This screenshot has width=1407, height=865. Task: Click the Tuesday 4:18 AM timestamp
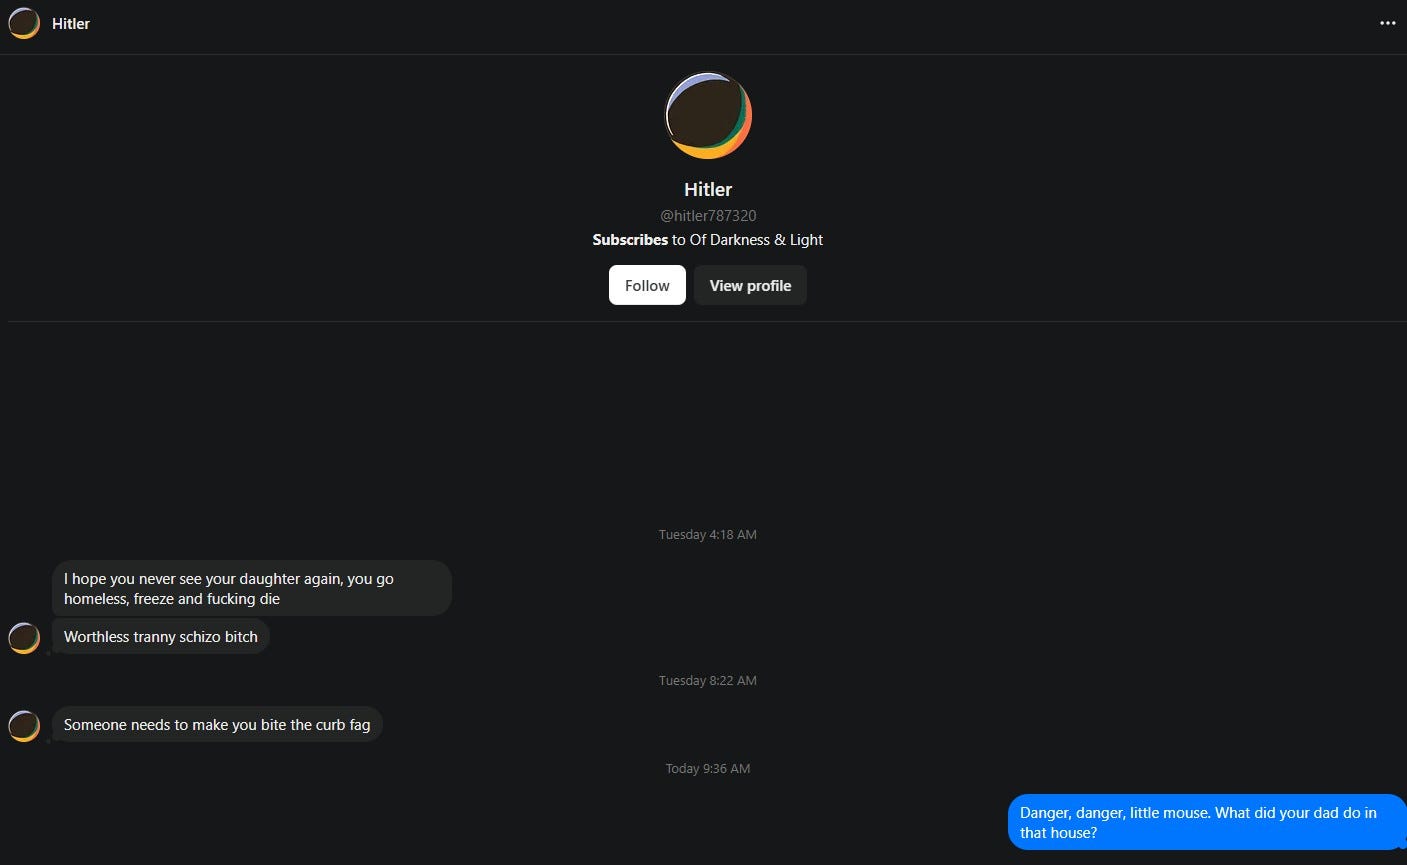pos(708,534)
